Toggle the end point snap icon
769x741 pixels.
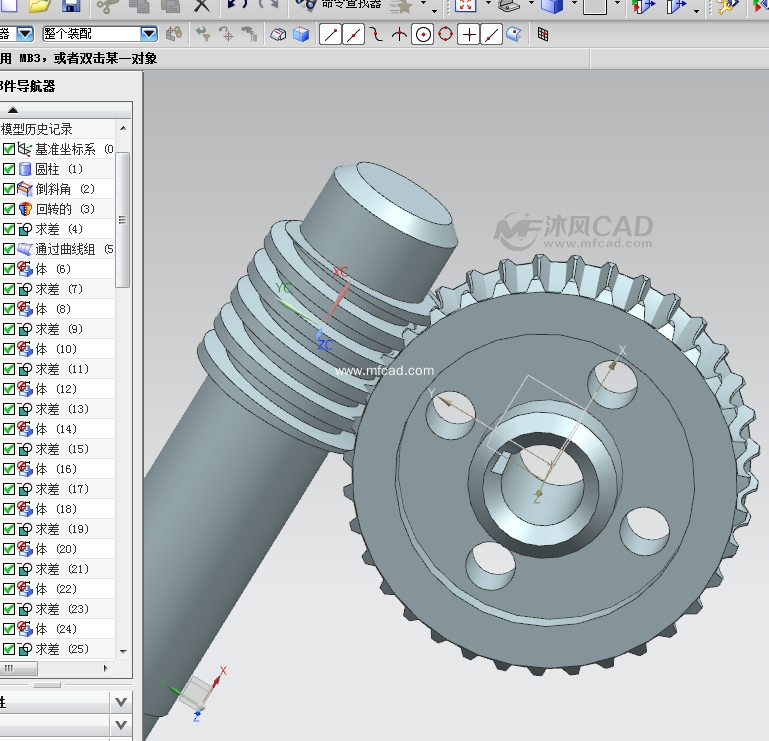330,34
